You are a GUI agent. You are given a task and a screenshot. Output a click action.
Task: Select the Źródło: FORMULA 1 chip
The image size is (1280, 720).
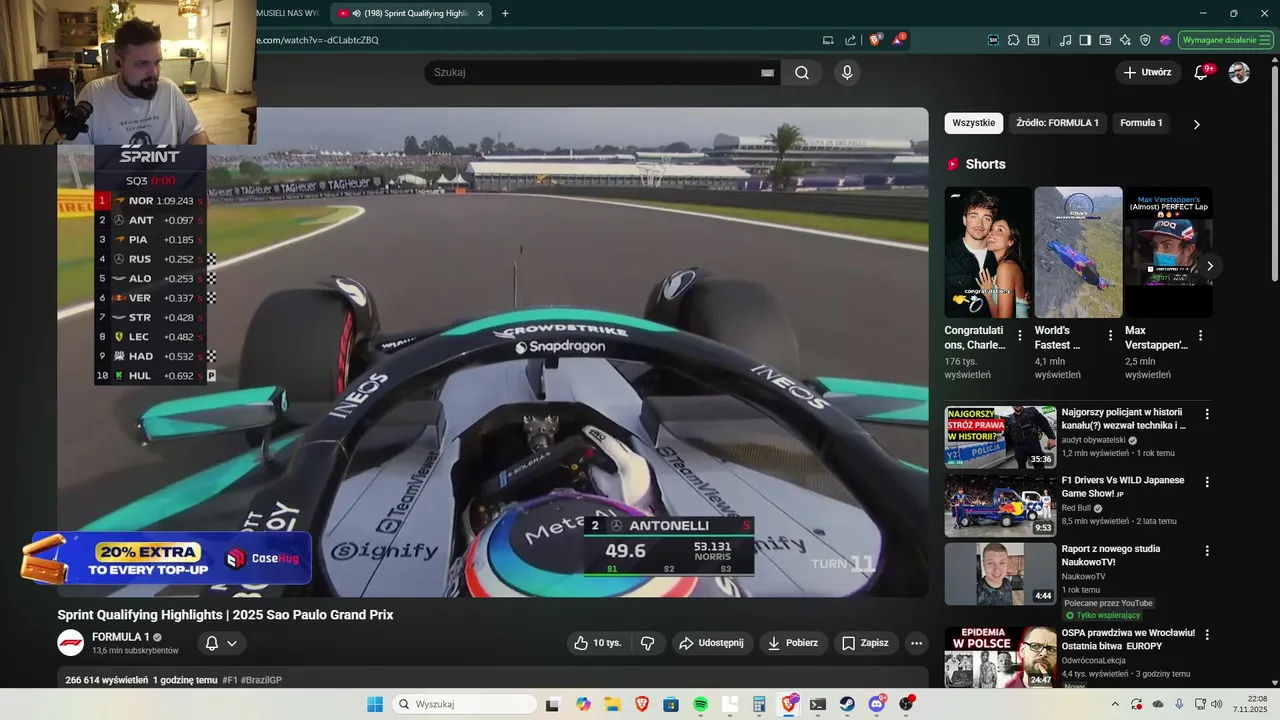tap(1057, 123)
